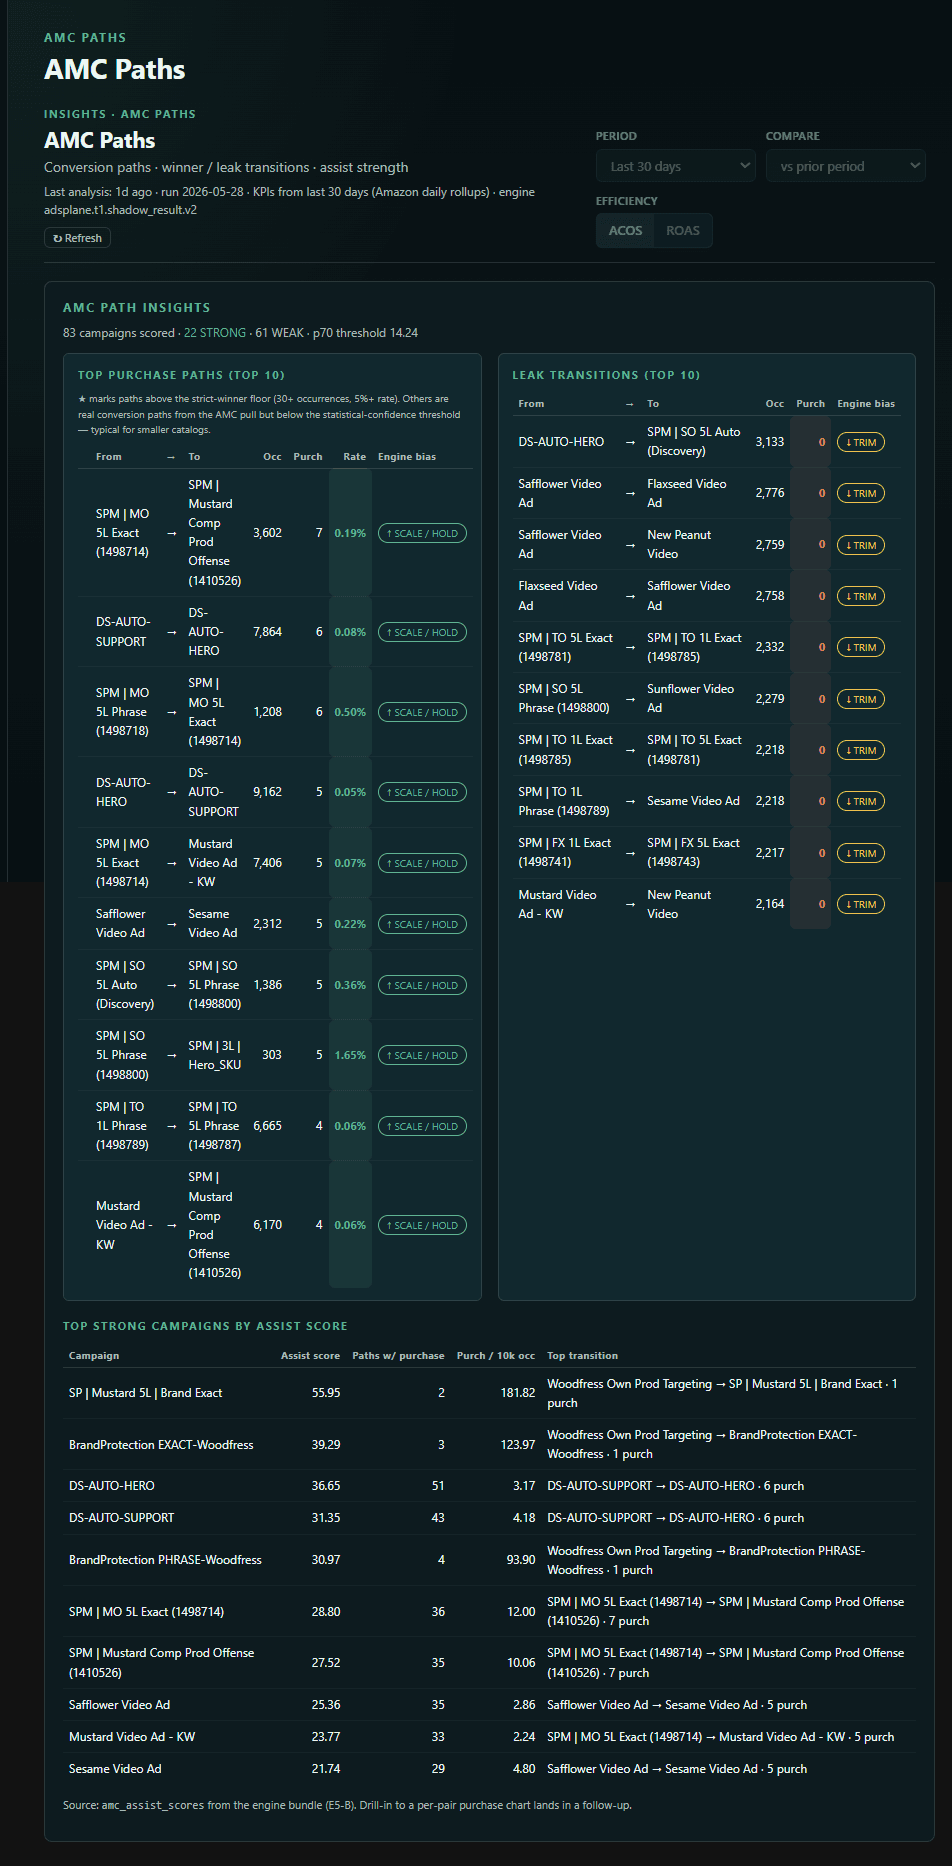Click 'BrandProtection PHRASE-Woodfress' campaign row

489,1560
